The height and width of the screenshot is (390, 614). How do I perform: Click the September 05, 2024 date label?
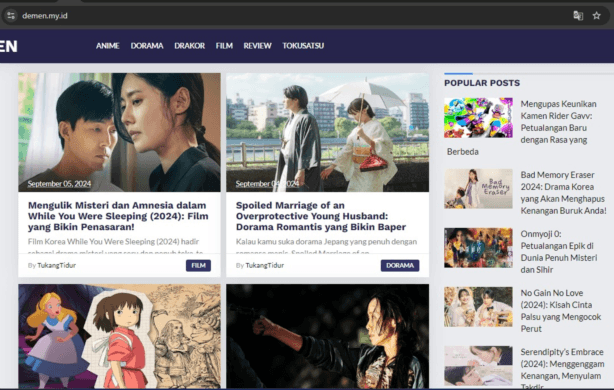tap(59, 184)
